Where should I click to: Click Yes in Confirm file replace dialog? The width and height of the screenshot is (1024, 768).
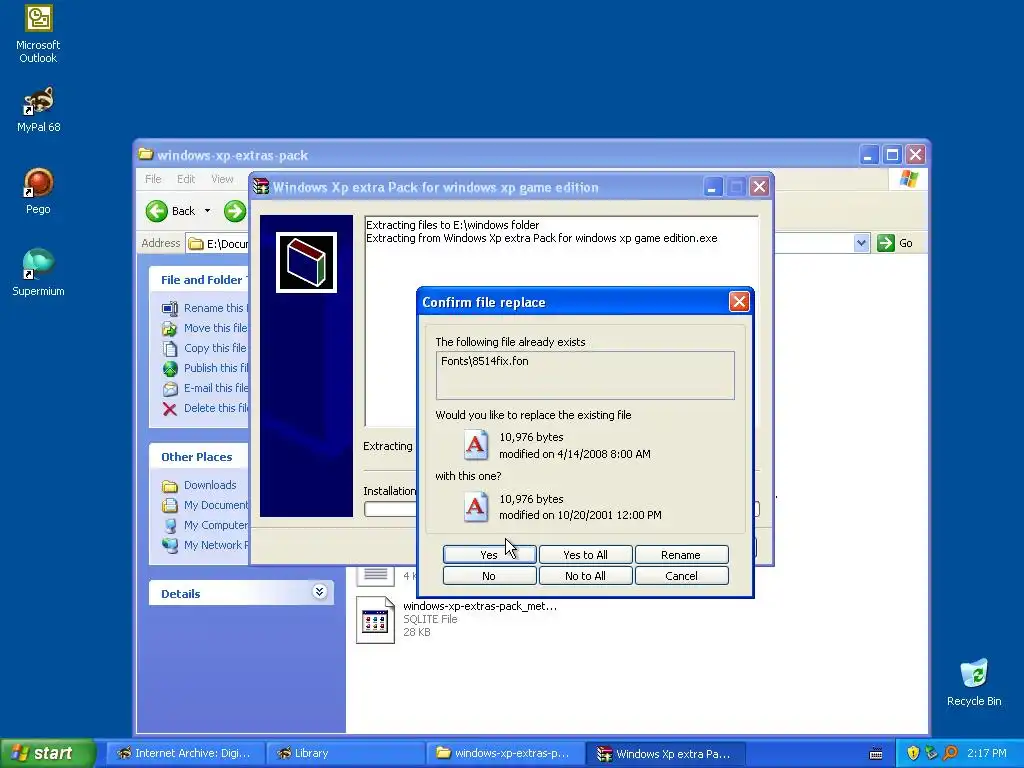click(489, 554)
